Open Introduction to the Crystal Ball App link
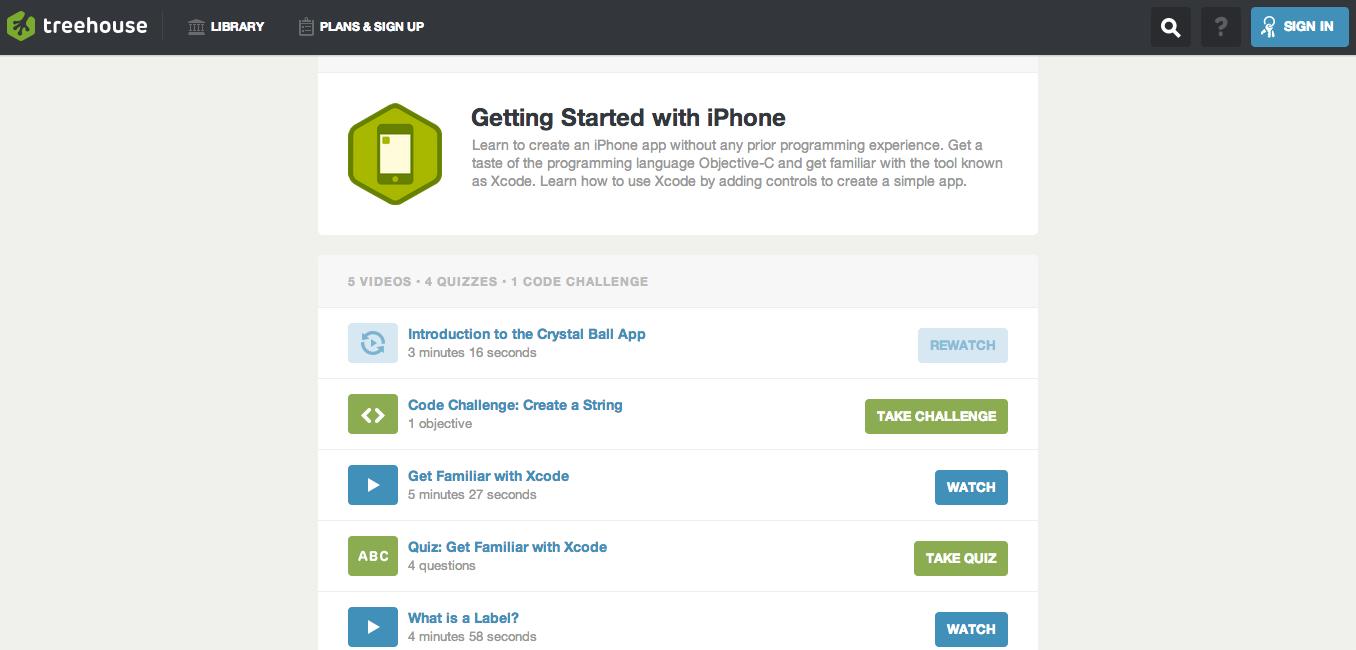Screen dimensions: 1356x650 527,334
